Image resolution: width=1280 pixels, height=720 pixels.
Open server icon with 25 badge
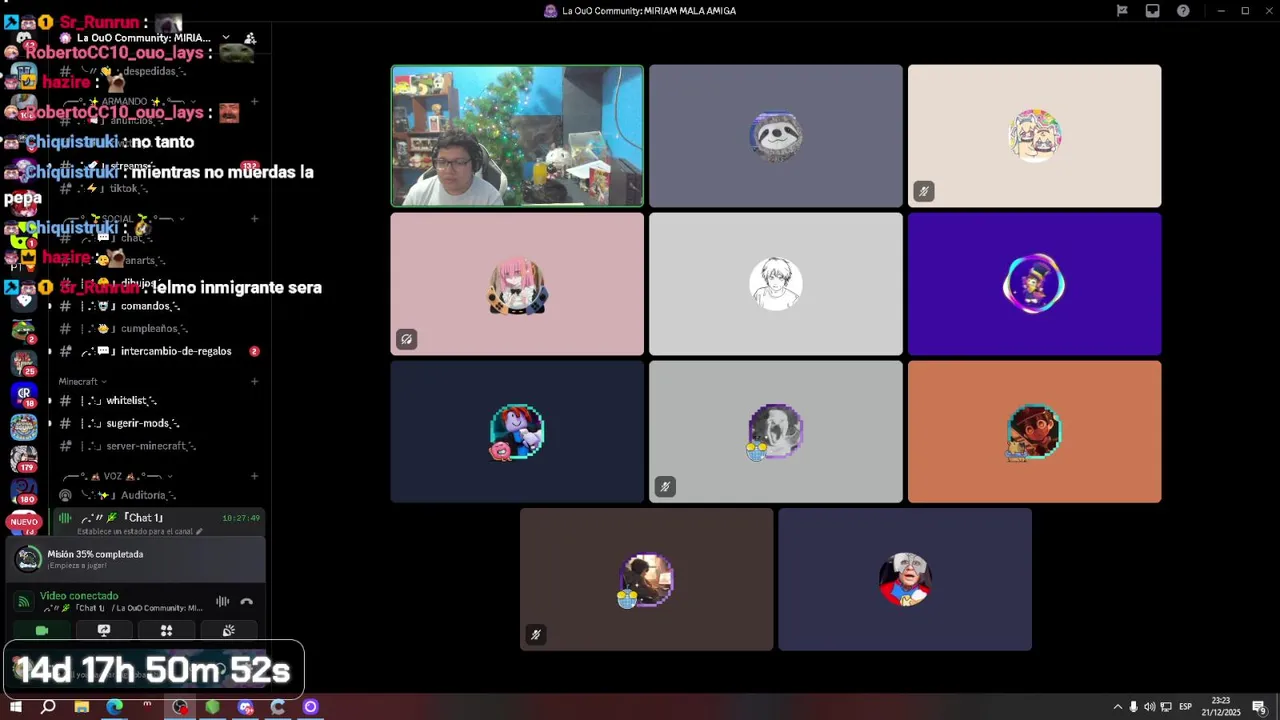coord(24,361)
